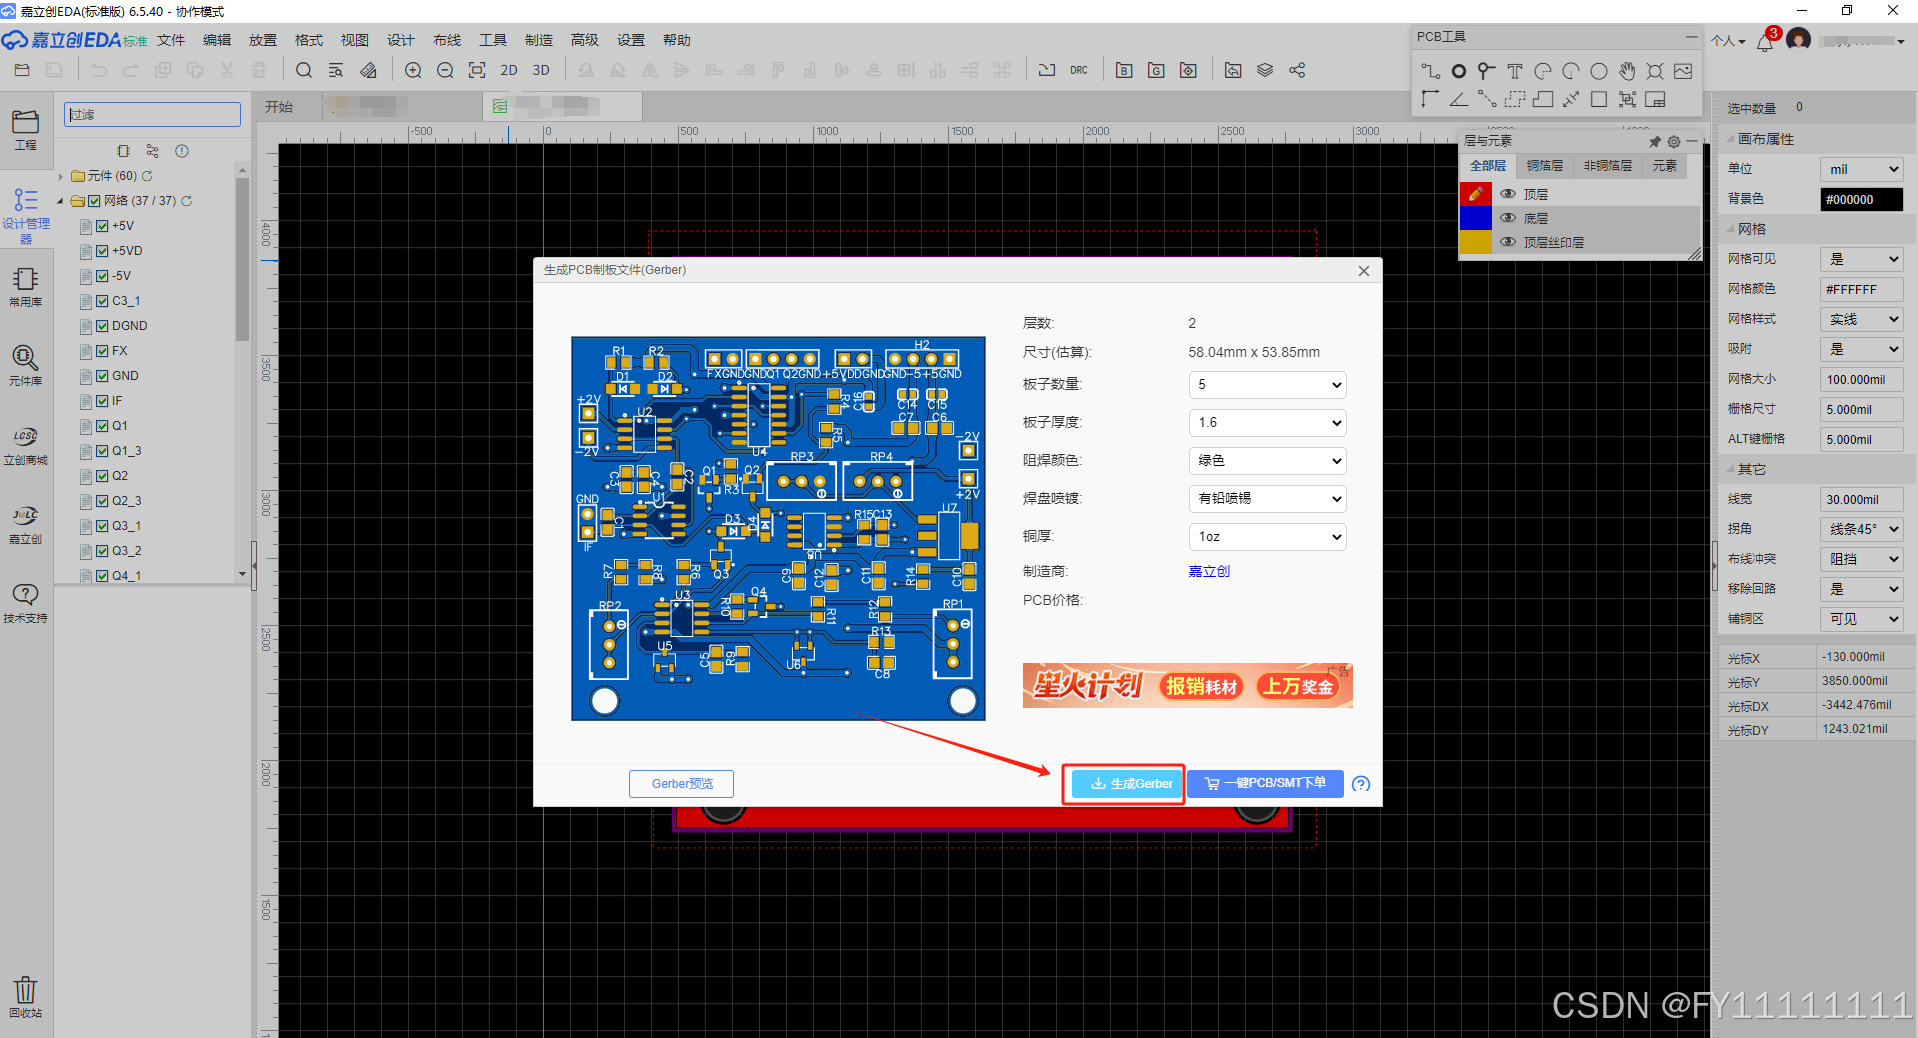This screenshot has height=1038, width=1918.
Task: Open layer panel settings gear
Action: [x=1674, y=142]
